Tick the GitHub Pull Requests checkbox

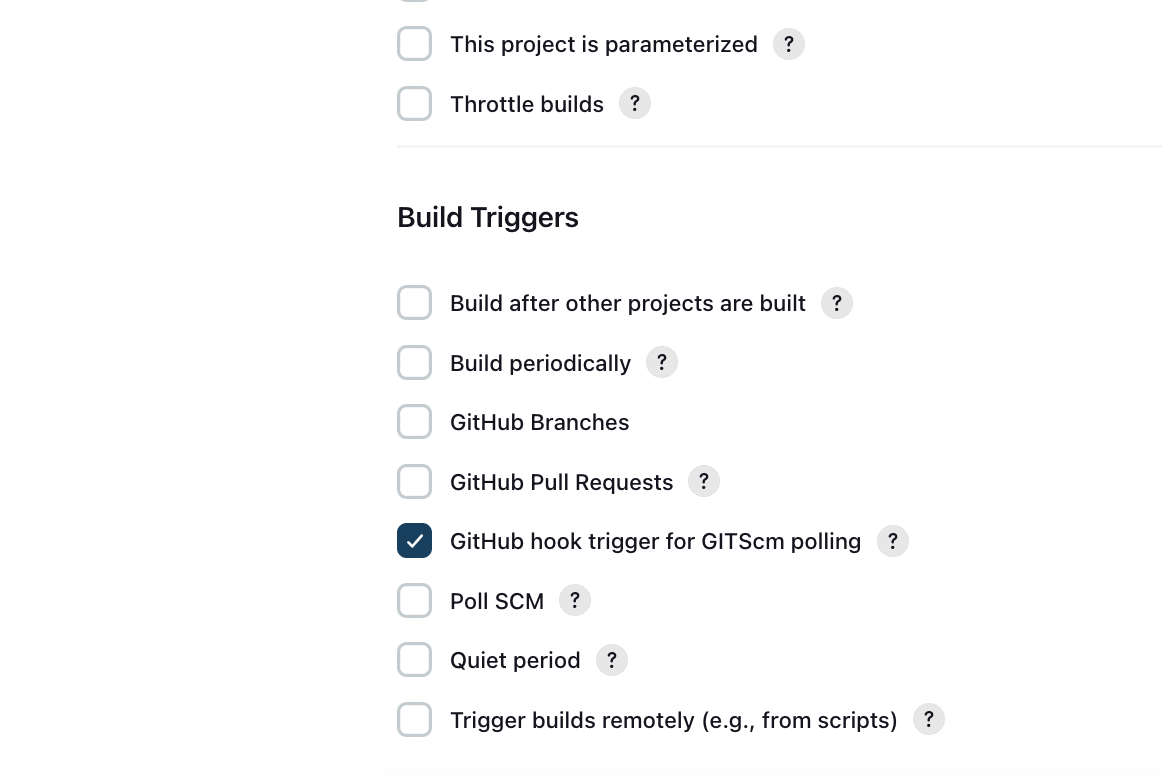tap(414, 482)
